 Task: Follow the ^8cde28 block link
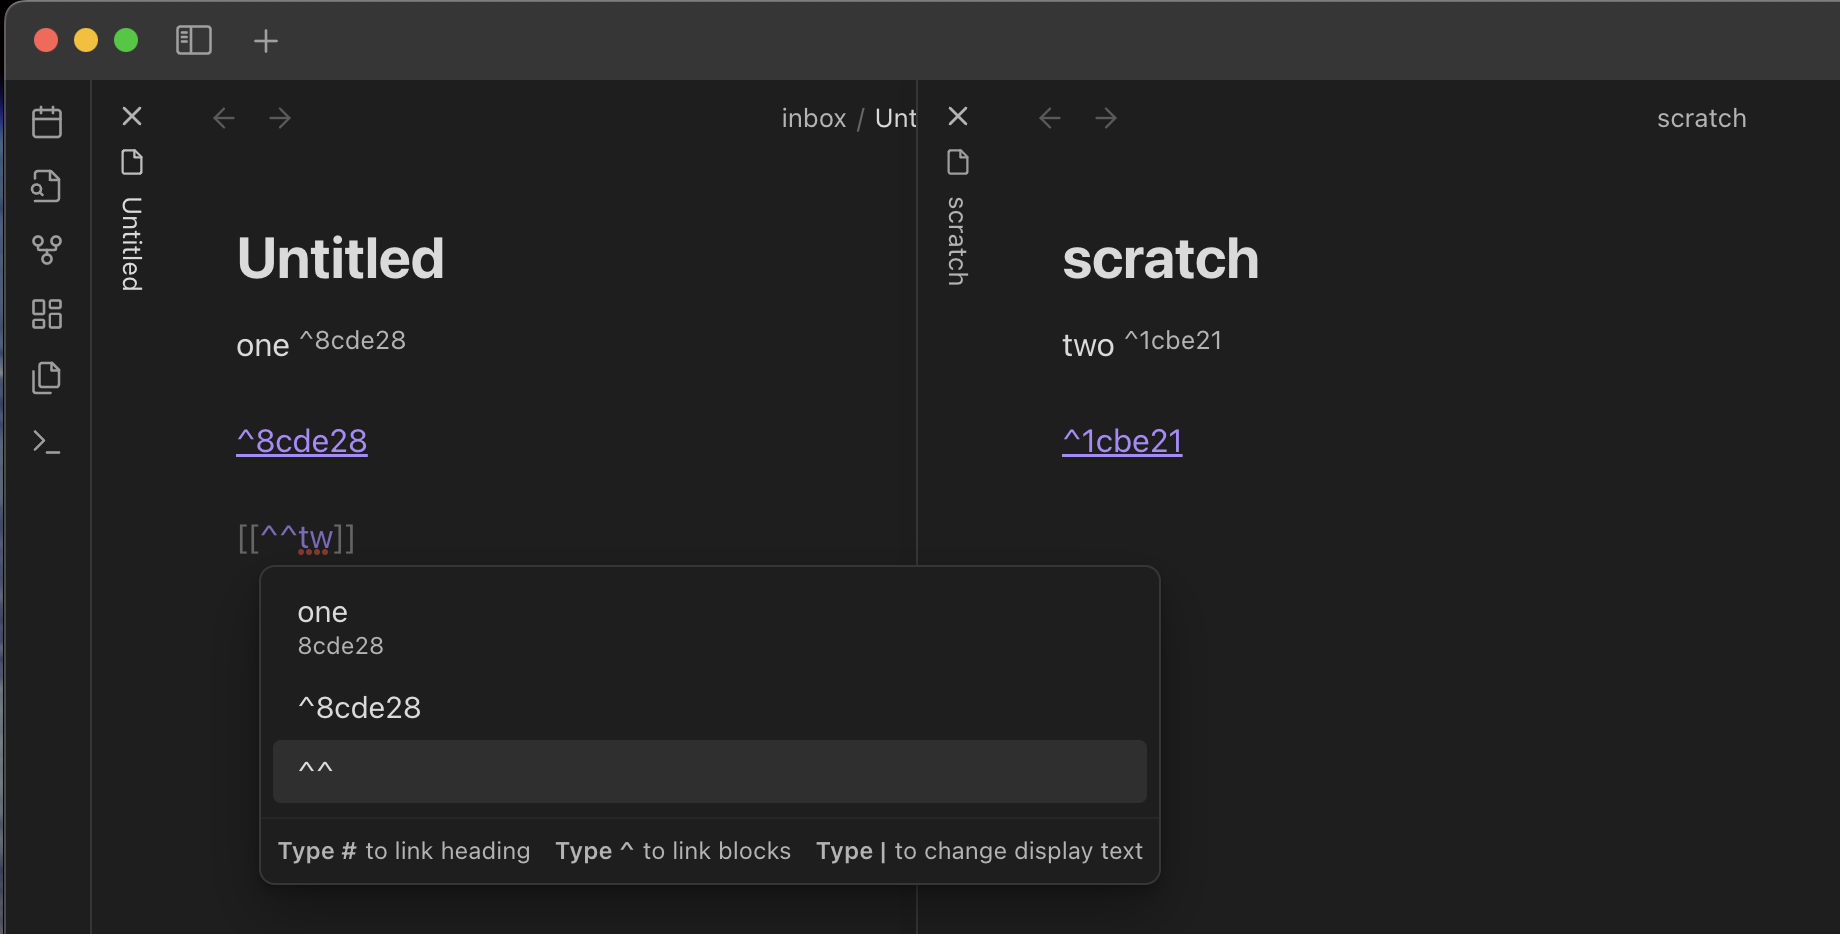[x=302, y=441]
